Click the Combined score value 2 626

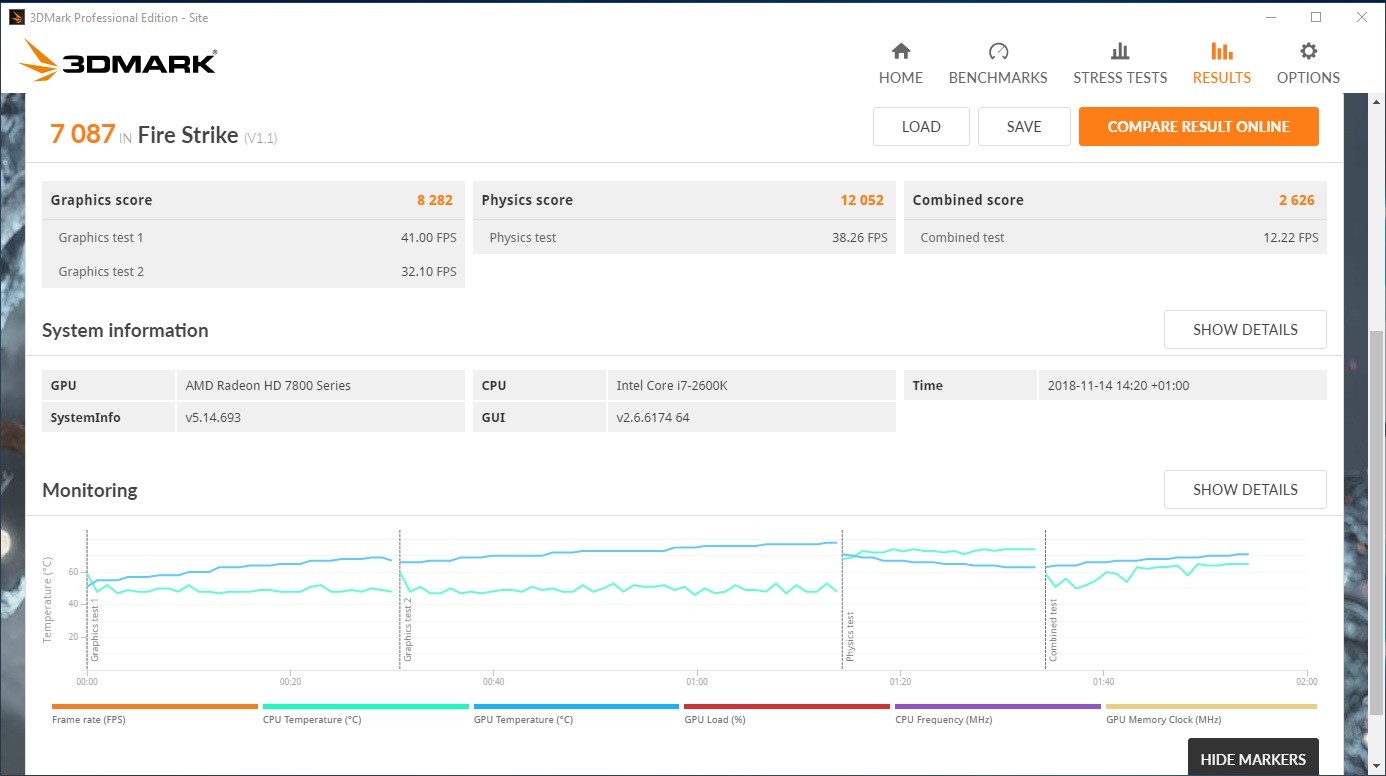1297,200
